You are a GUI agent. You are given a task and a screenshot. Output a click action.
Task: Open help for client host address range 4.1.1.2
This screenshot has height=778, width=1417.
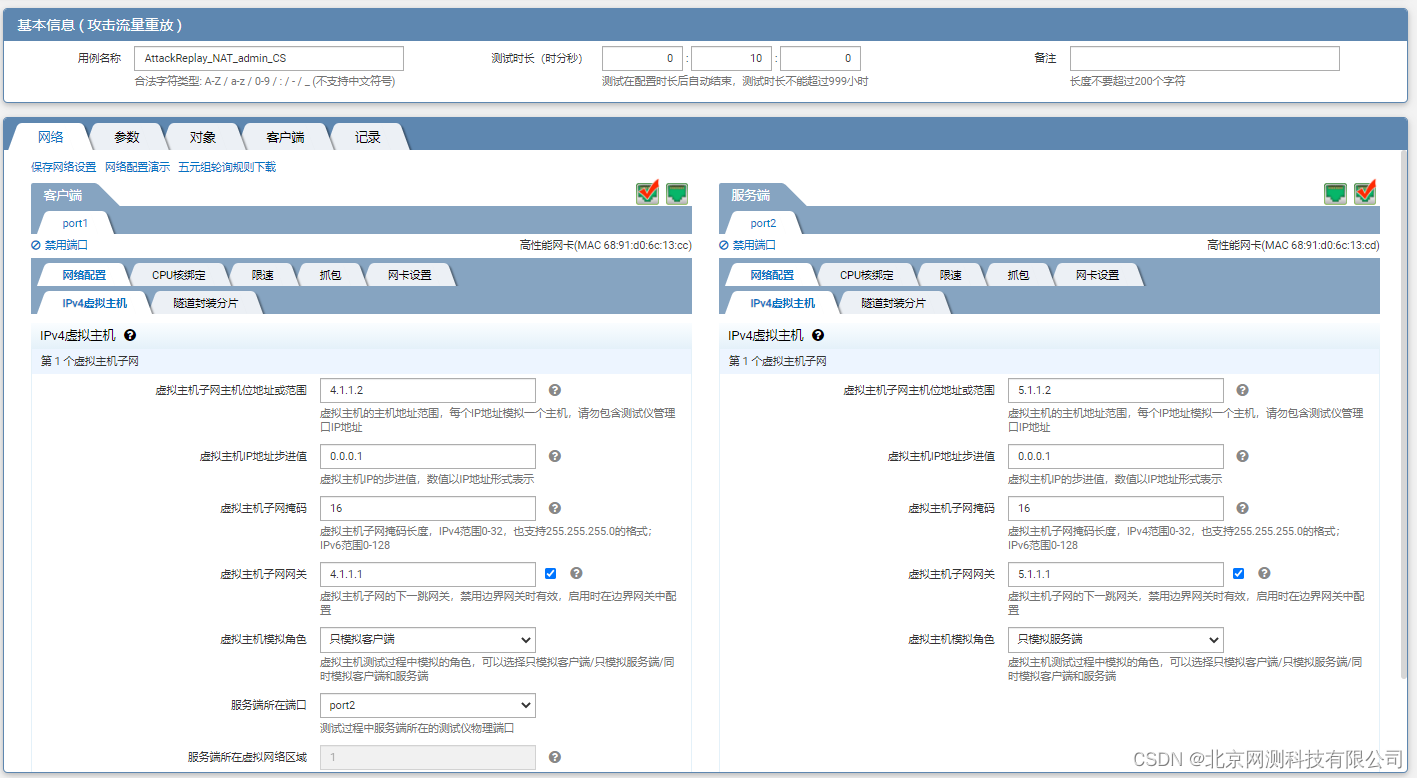[555, 390]
